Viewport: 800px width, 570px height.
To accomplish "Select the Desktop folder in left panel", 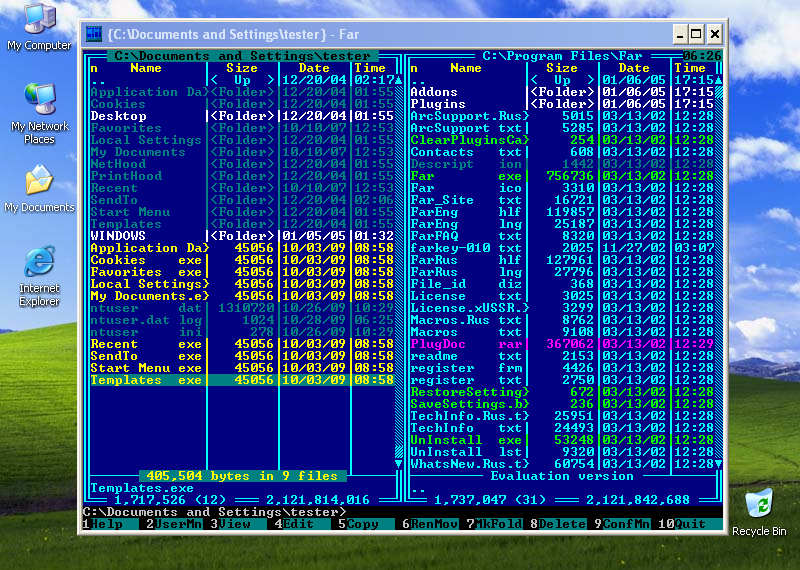I will 242,116.
